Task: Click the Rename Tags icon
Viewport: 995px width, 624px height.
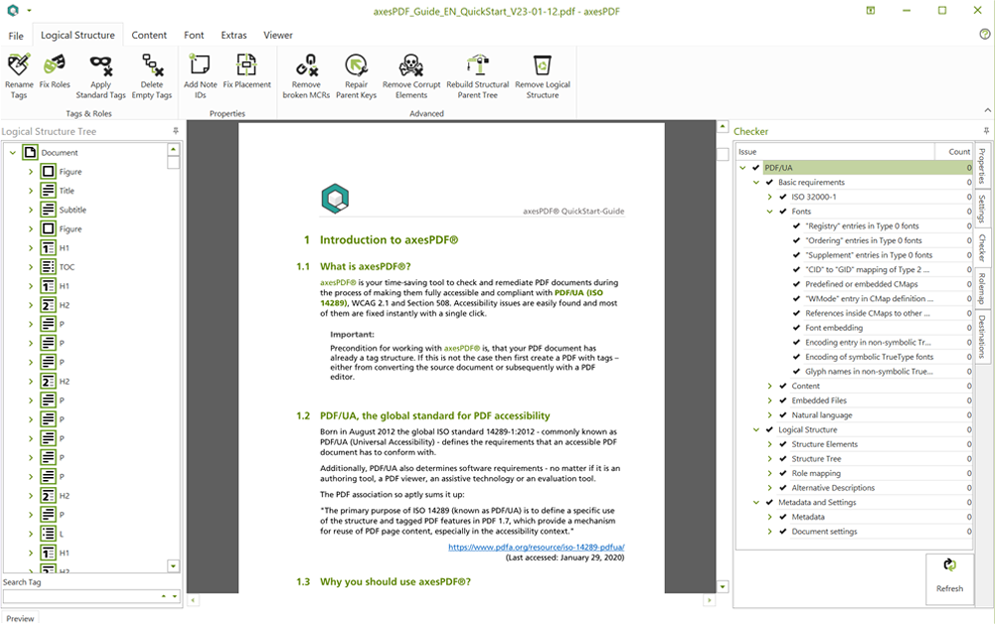Action: pos(18,66)
